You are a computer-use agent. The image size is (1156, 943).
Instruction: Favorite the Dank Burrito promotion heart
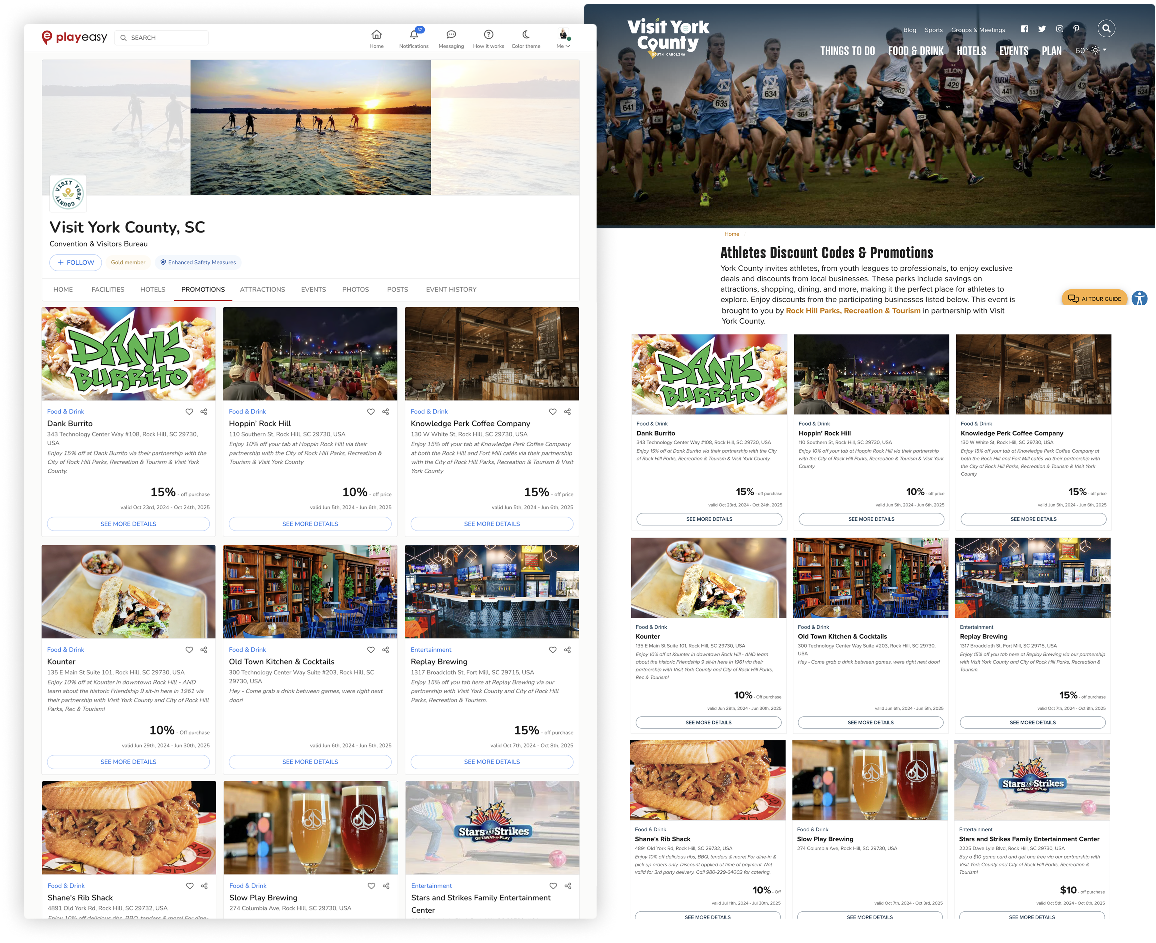(x=188, y=411)
